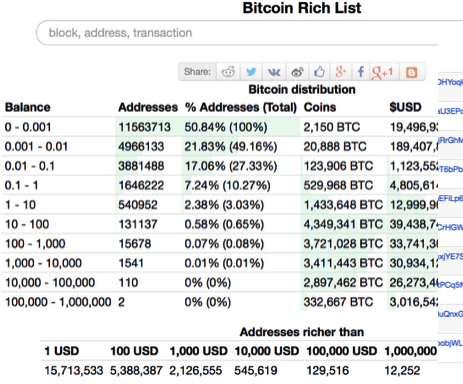Select address count 3881488
This screenshot has height=384, width=463.
click(x=141, y=166)
